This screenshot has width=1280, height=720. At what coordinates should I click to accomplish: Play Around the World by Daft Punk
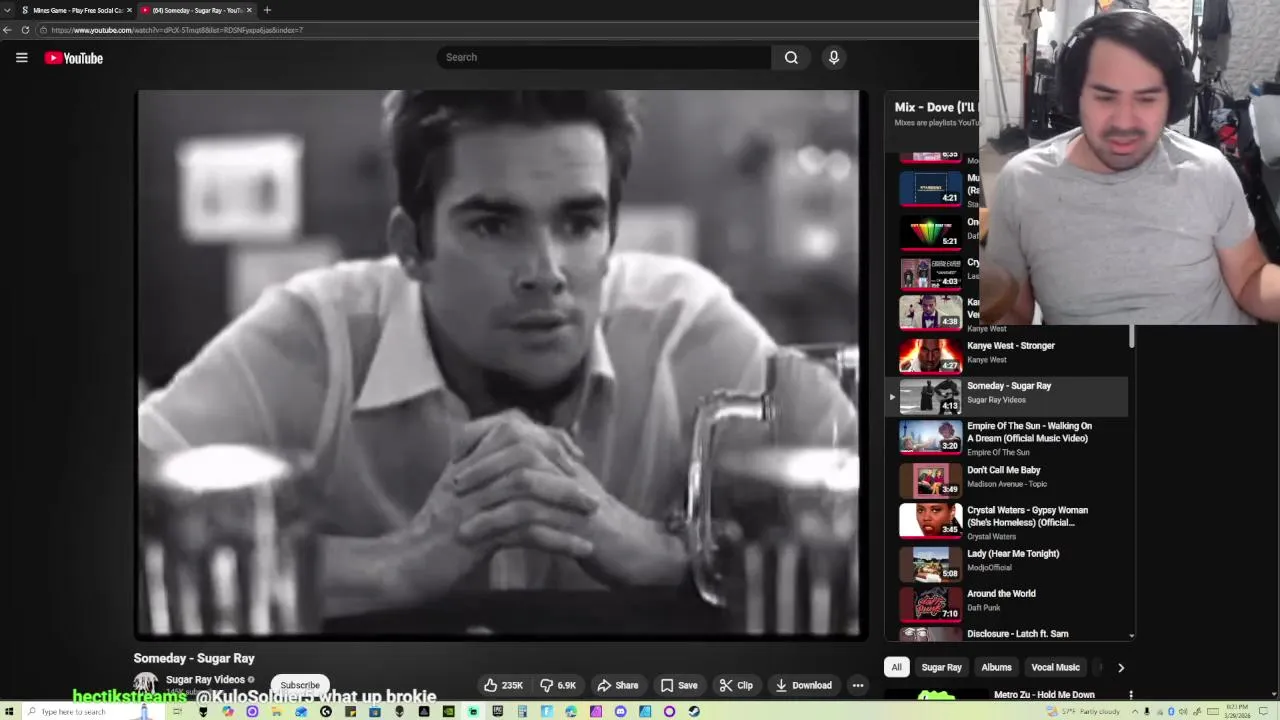1001,594
